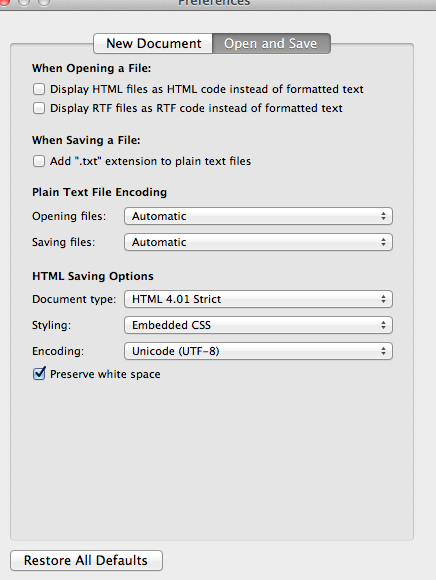Screen dimensions: 436x580
Task: Select the Open and Save tab
Action: click(x=271, y=44)
